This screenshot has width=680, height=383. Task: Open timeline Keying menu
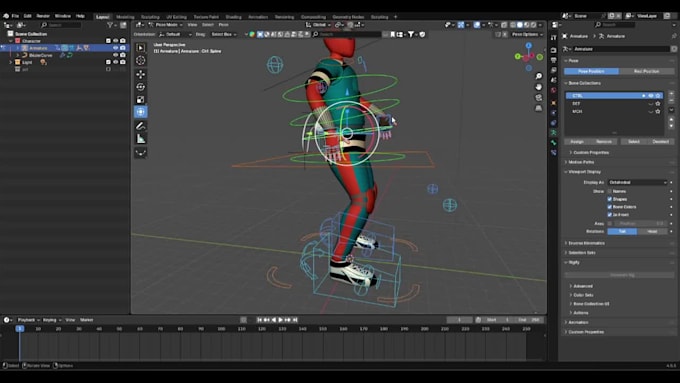tap(52, 320)
